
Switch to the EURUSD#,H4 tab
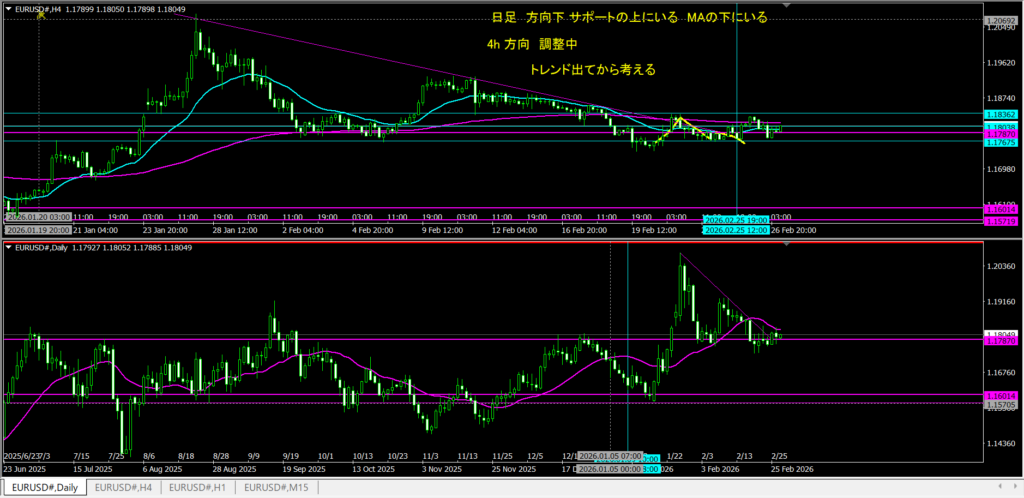click(124, 488)
